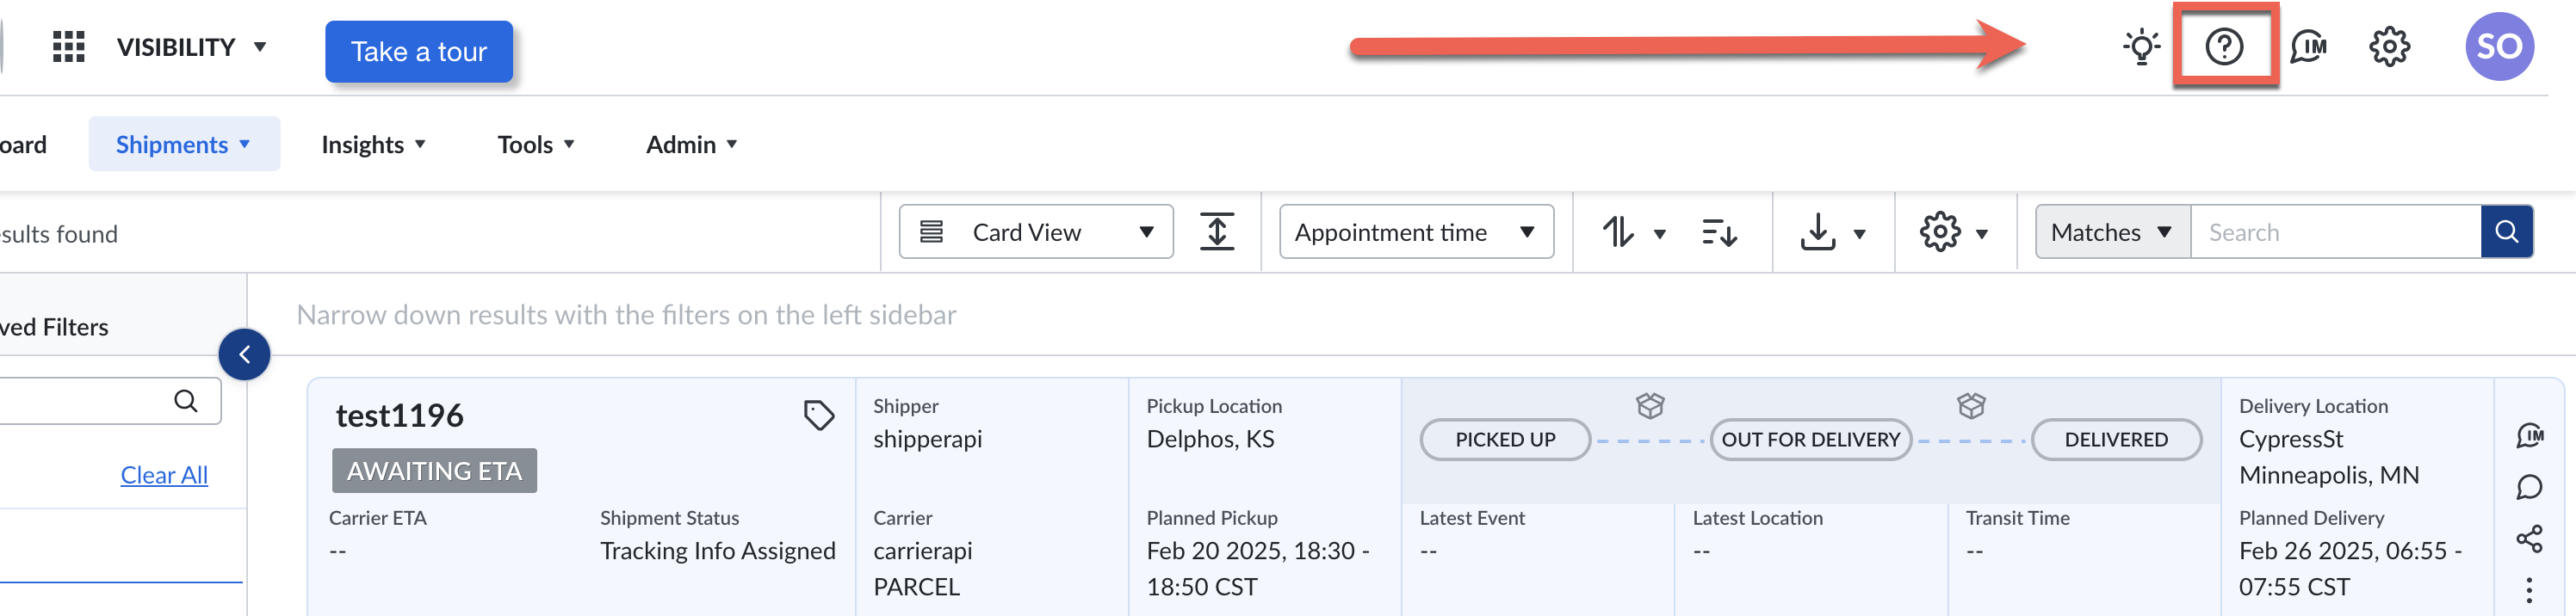2576x616 pixels.
Task: Click the chat bubble icon on the shipment card
Action: [x=2532, y=487]
